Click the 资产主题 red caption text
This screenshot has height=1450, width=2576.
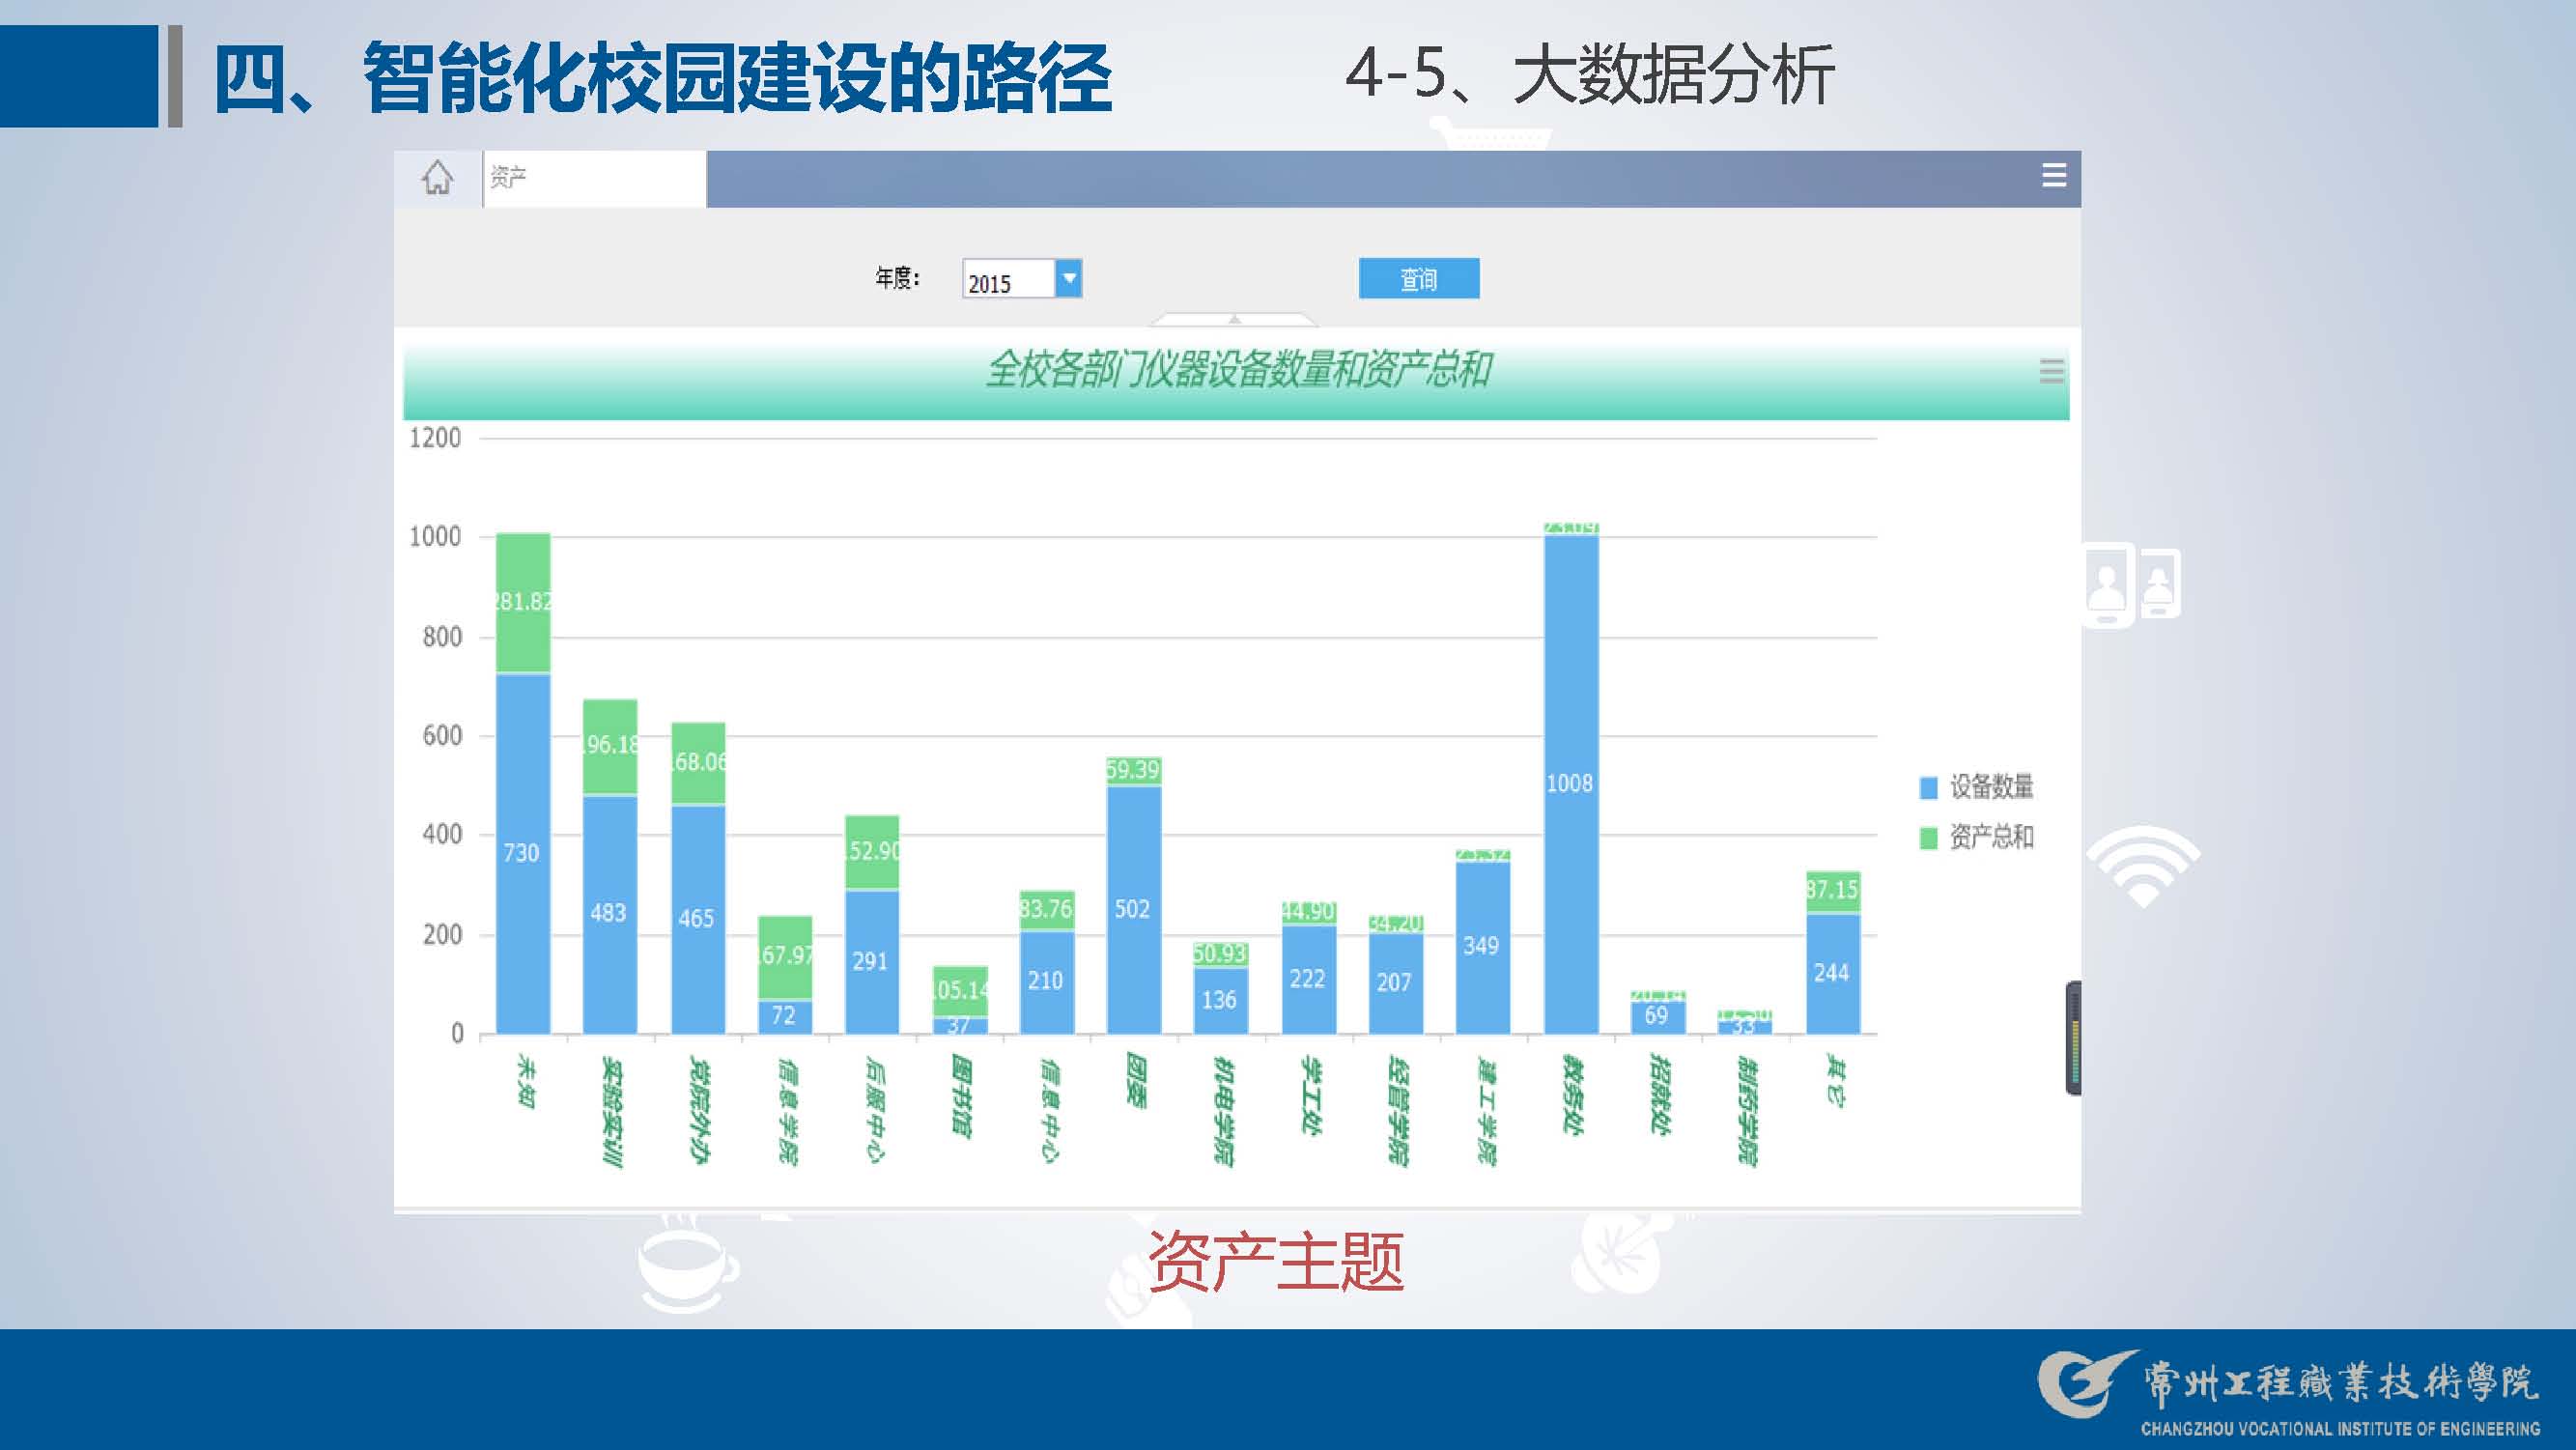[x=1275, y=1261]
